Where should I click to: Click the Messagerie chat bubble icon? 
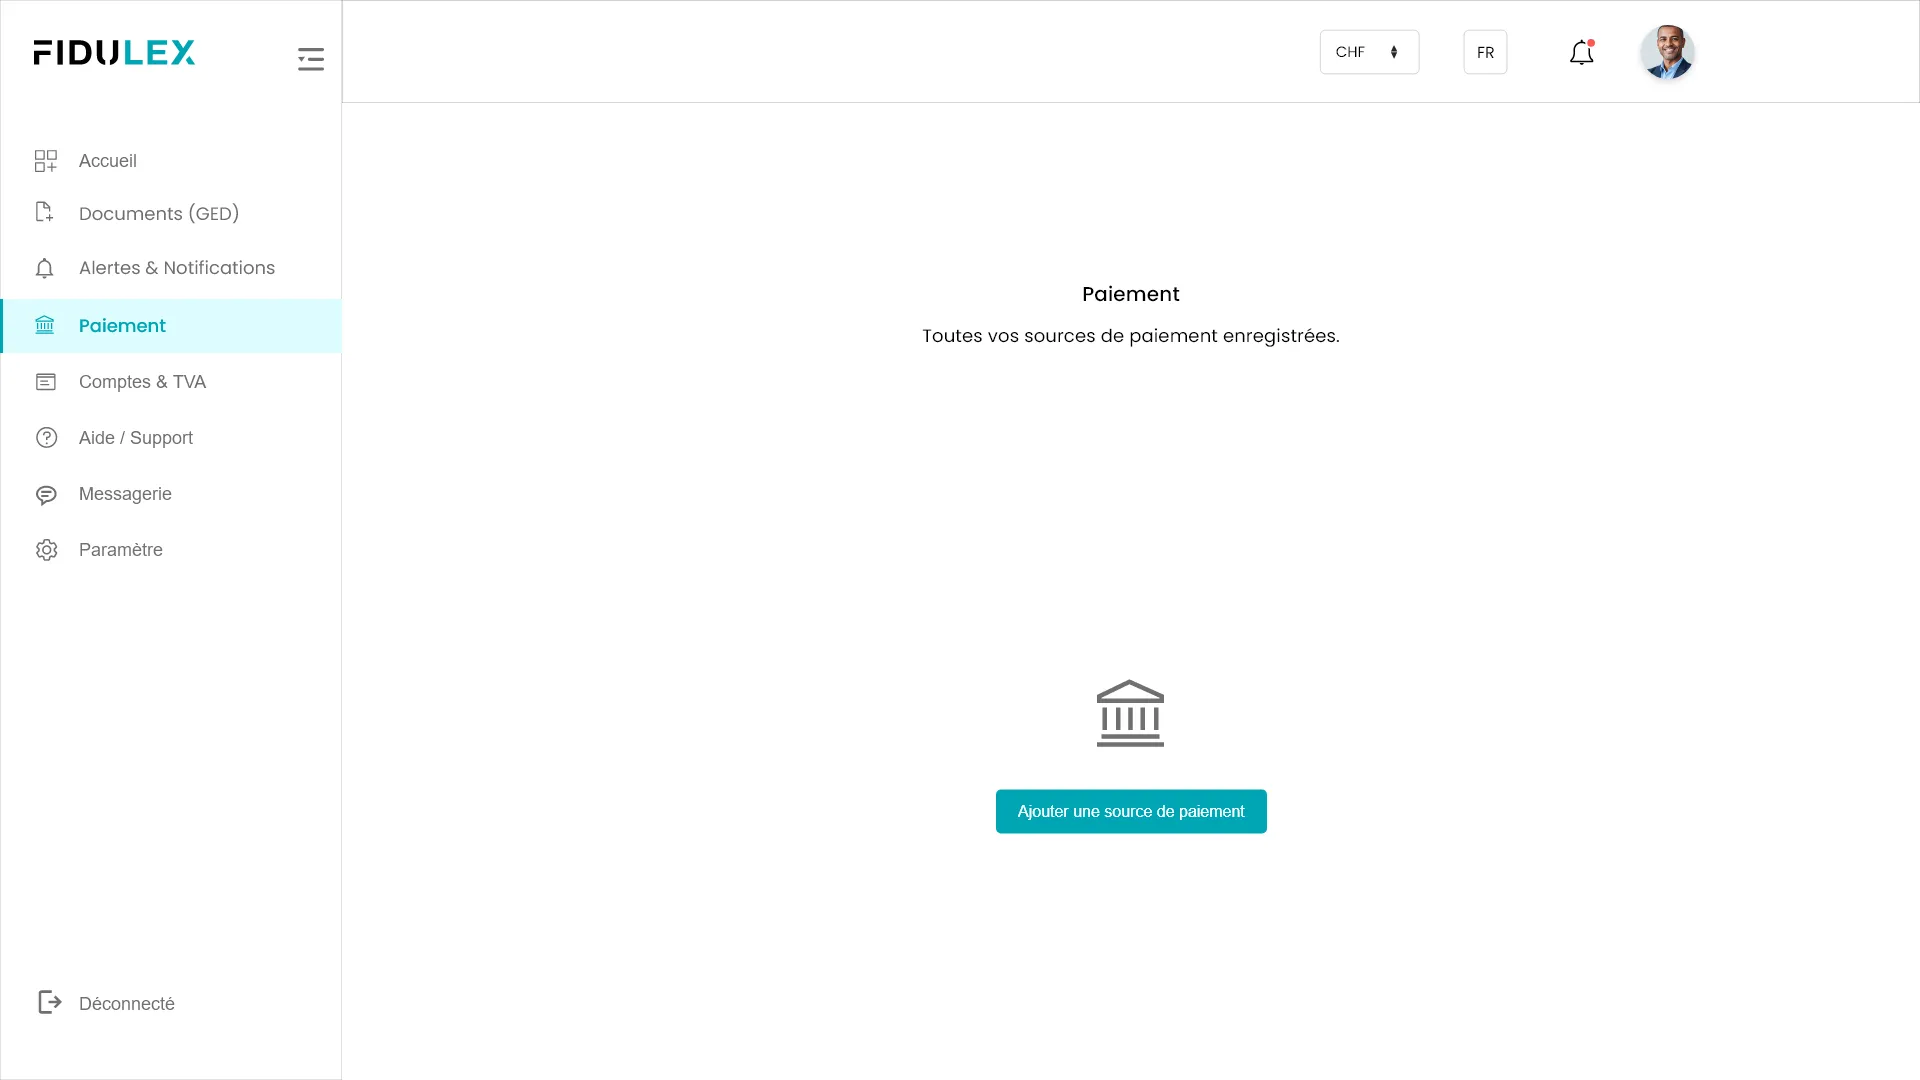coord(46,495)
